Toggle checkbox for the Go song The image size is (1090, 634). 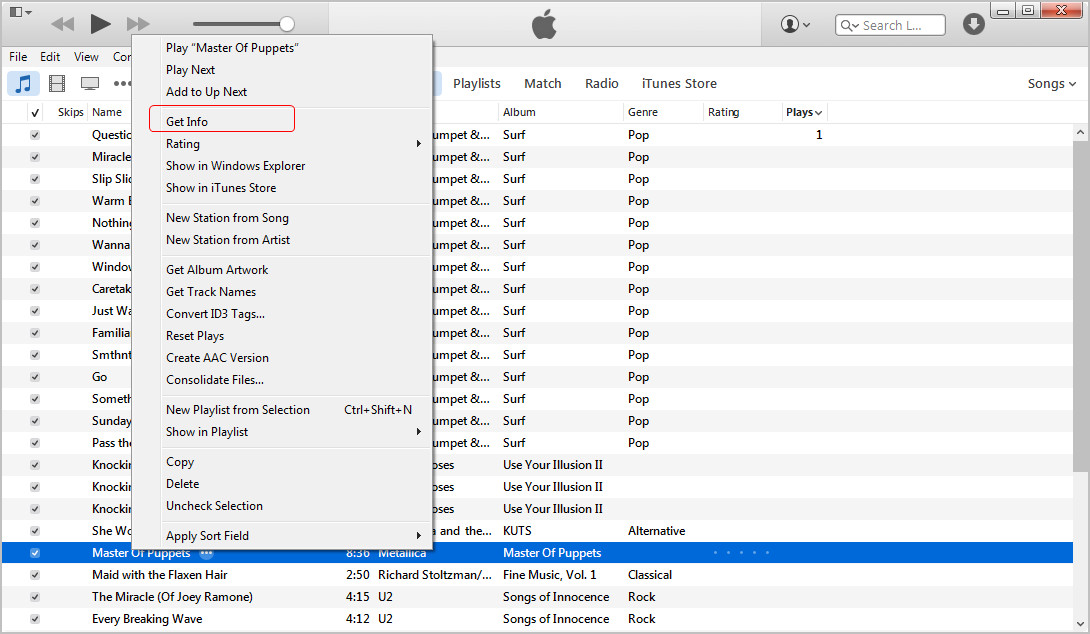tap(35, 377)
